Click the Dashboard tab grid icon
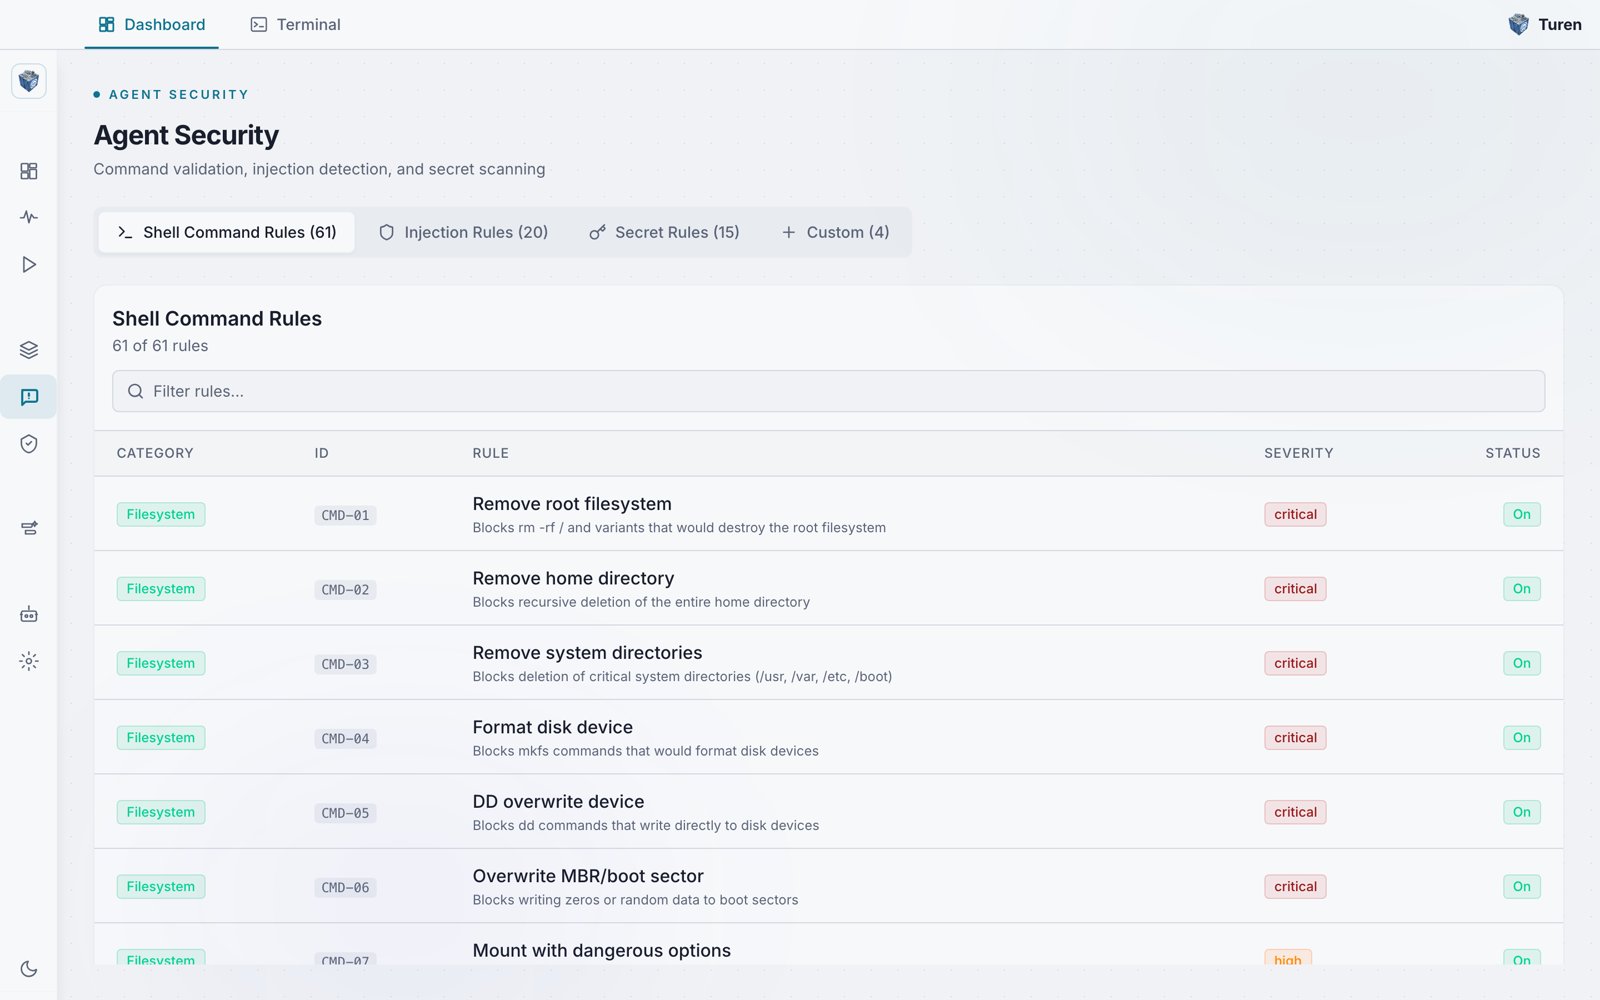 coord(106,24)
